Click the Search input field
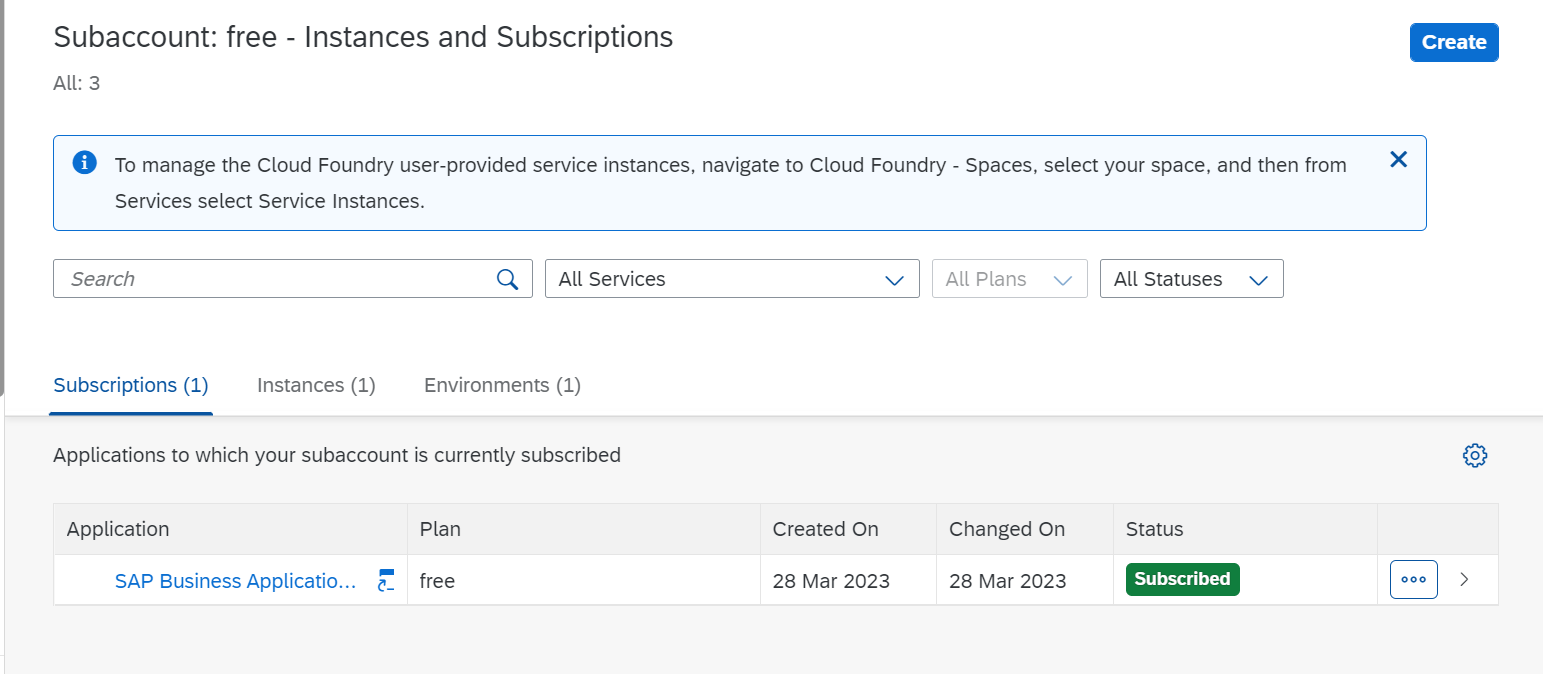The image size is (1543, 674). (250, 278)
